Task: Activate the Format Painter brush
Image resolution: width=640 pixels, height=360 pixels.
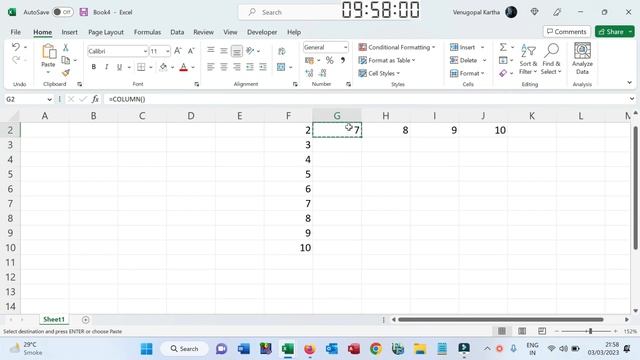Action: (x=66, y=73)
